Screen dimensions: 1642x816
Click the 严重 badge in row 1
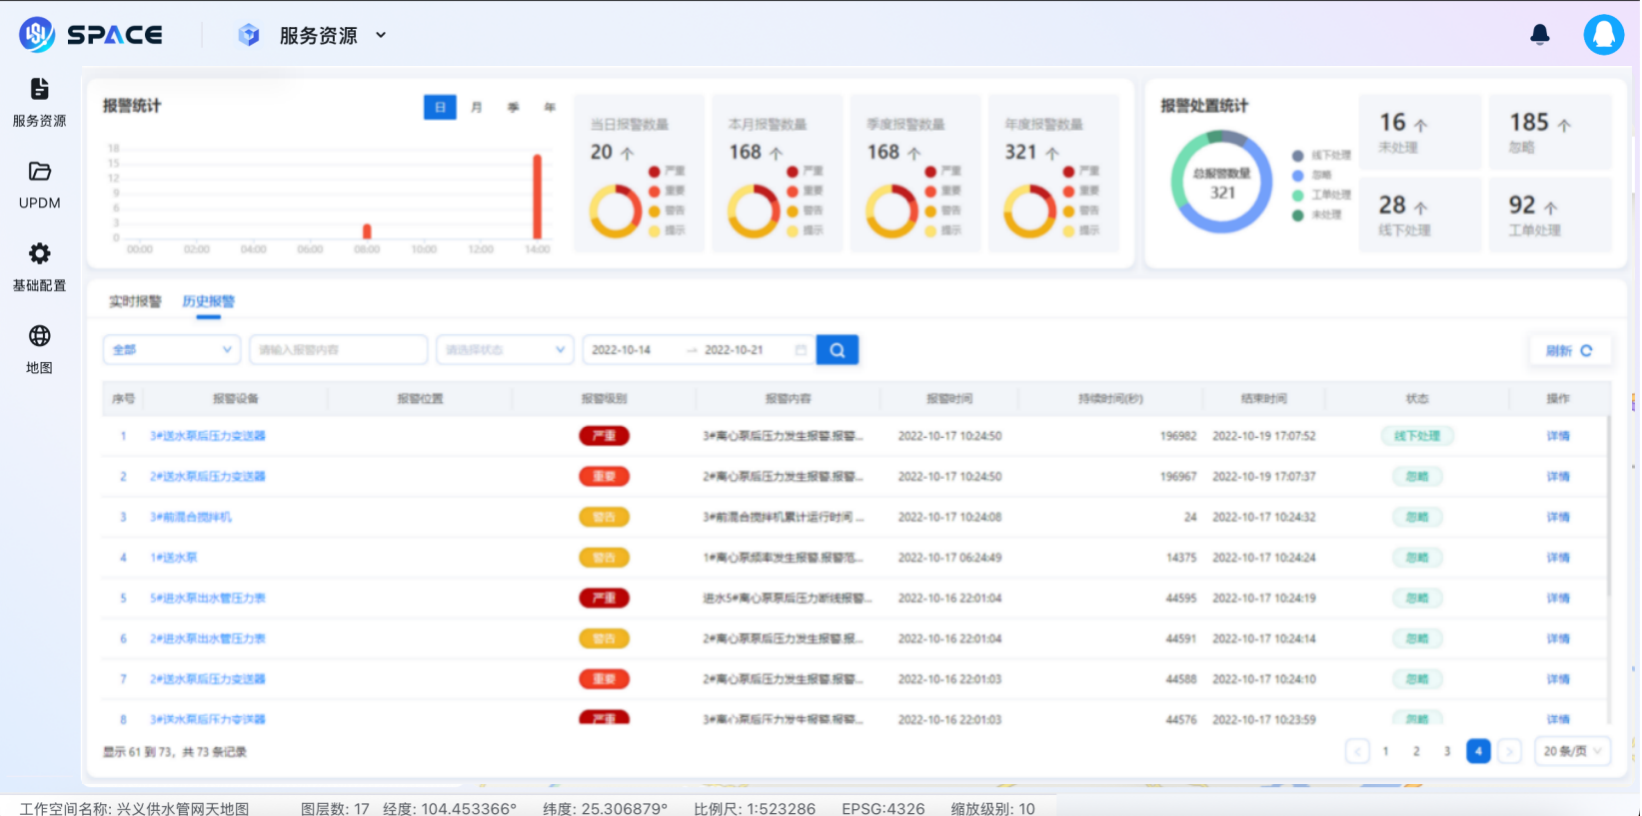(604, 436)
